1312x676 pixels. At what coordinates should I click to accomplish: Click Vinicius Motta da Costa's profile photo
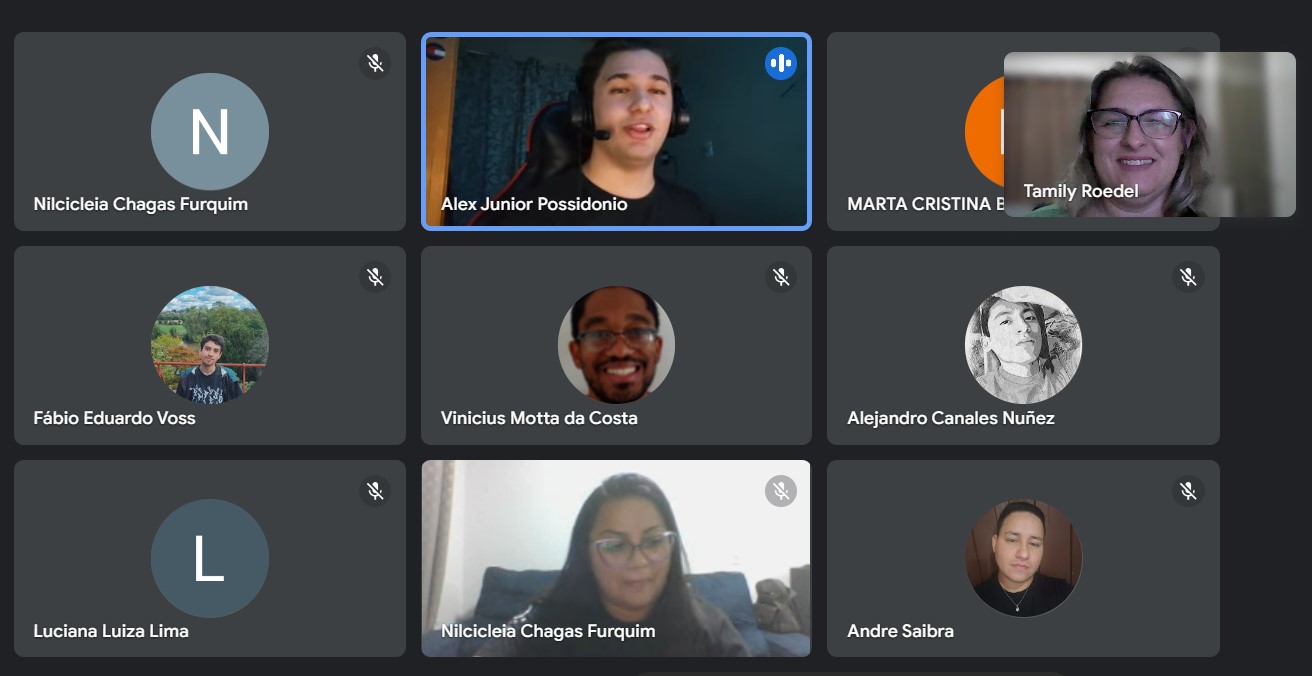616,345
